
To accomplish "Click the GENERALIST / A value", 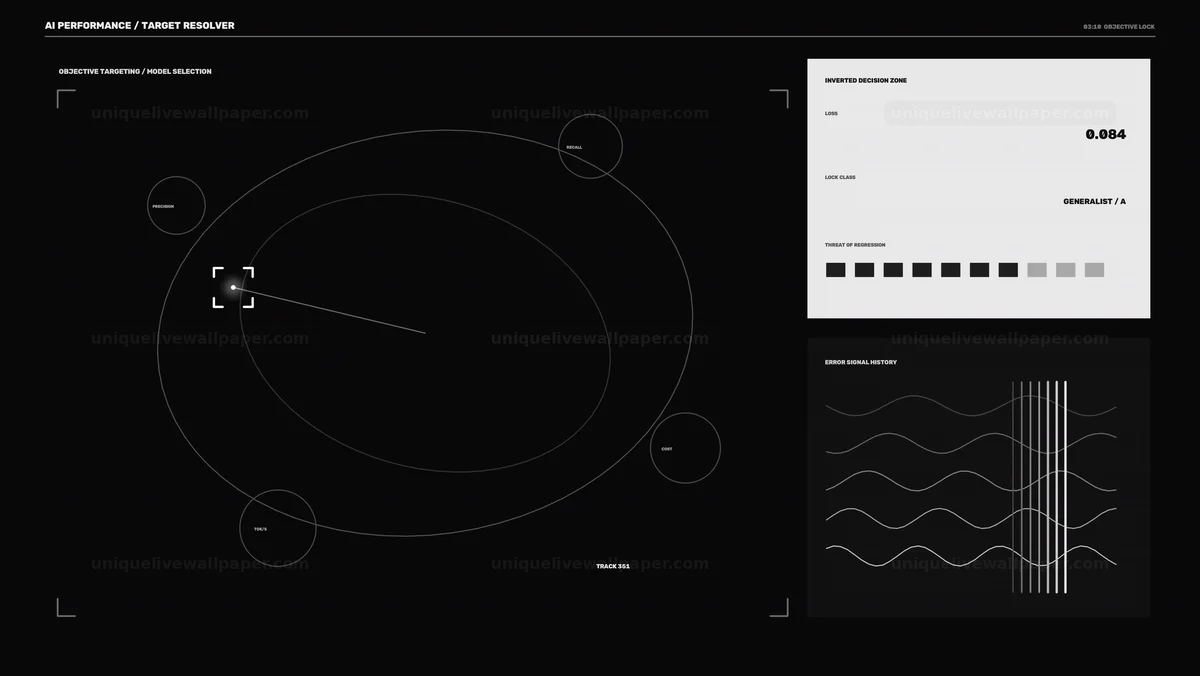I will 1094,201.
